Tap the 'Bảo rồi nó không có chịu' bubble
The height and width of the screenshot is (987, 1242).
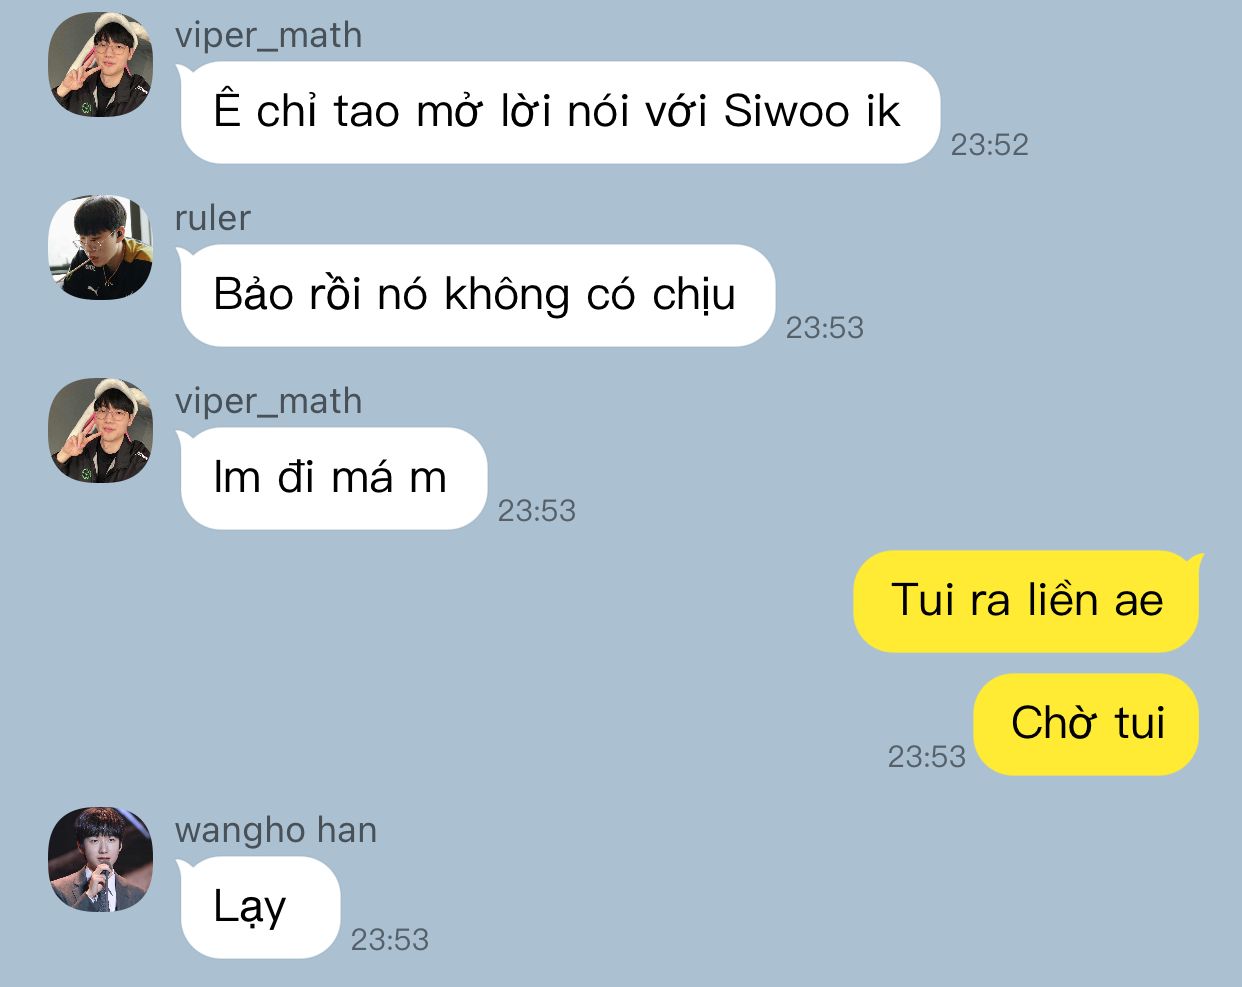tap(478, 295)
